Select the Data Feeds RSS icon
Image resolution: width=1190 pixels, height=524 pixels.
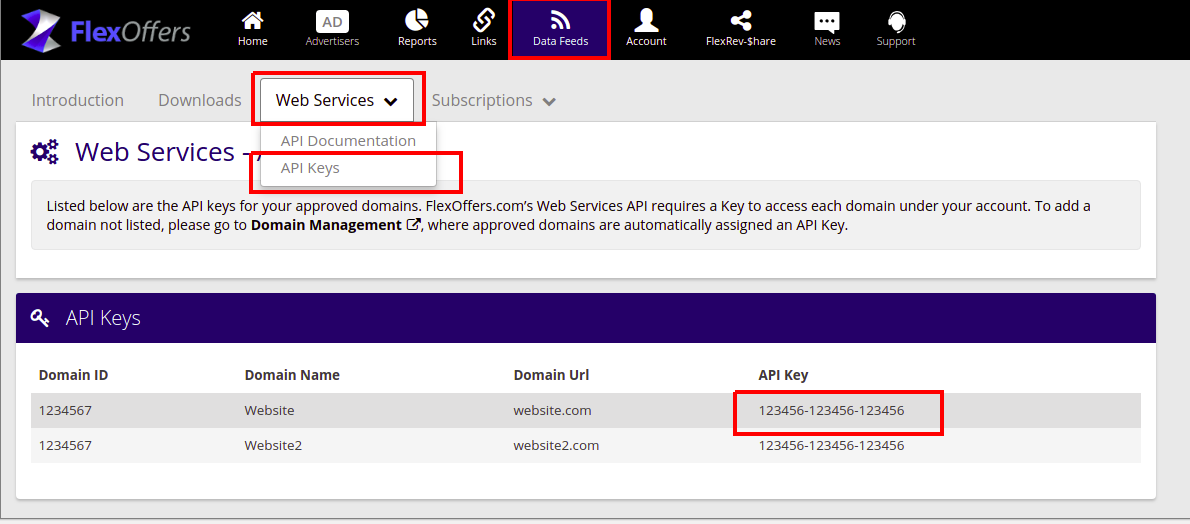tap(560, 21)
